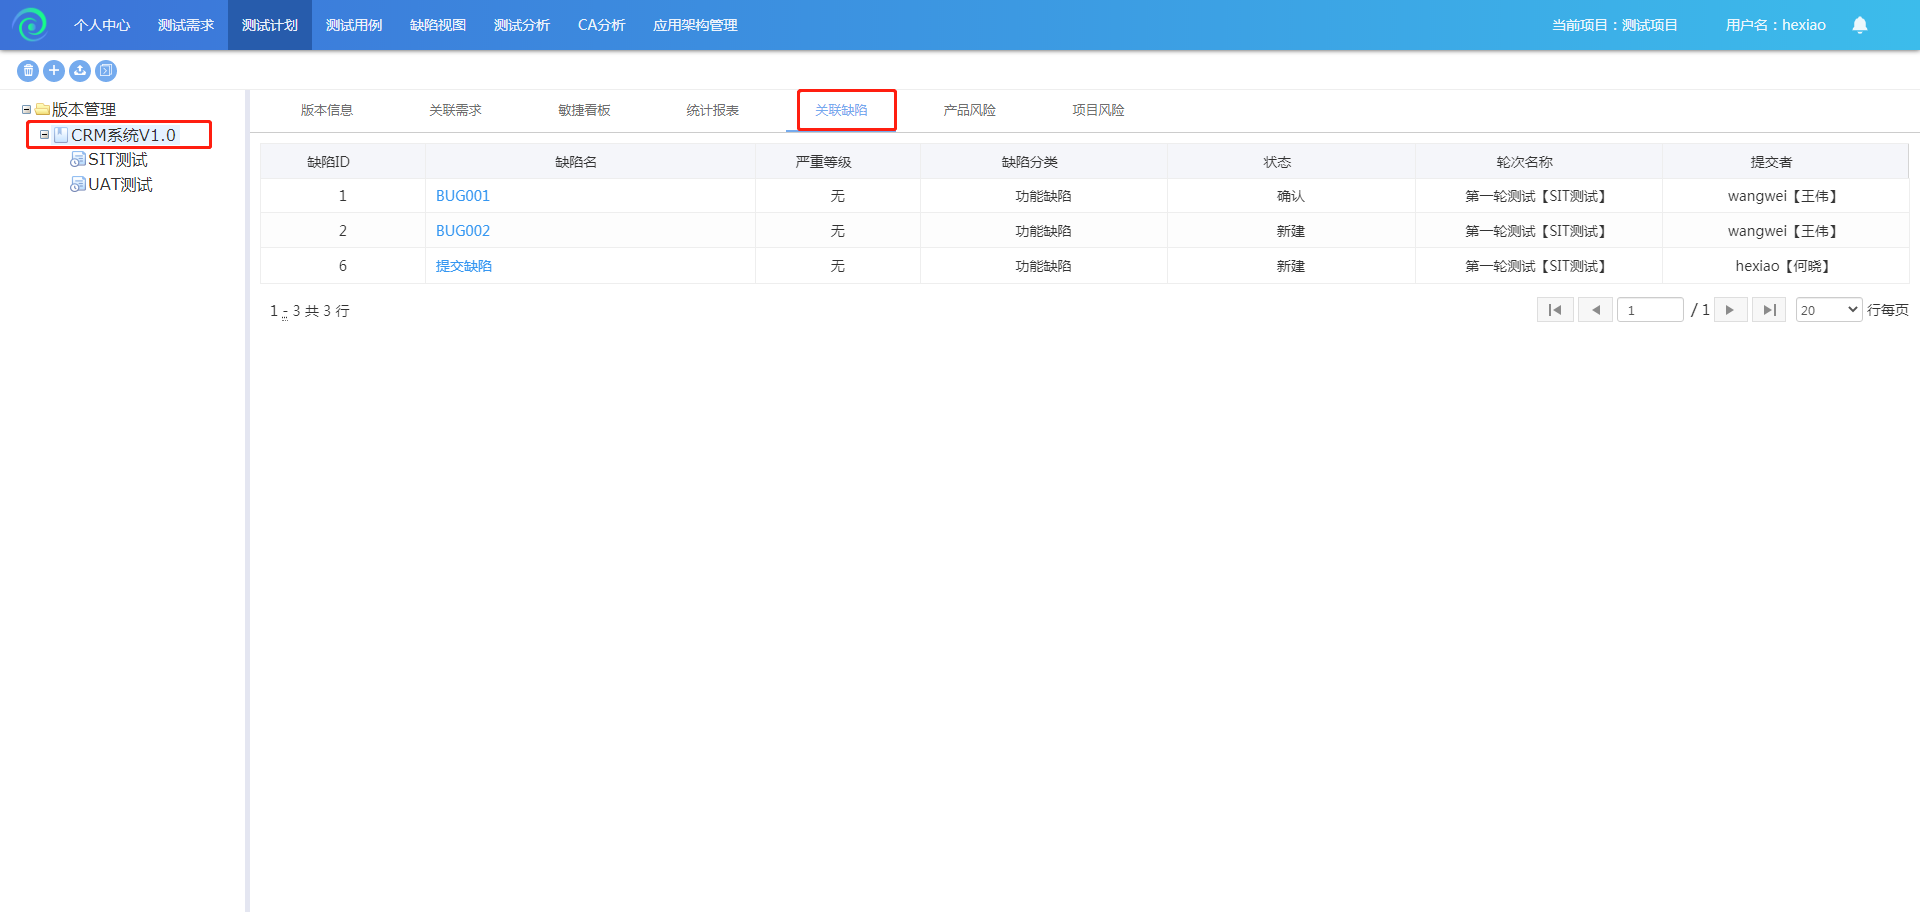Open the 提交缺陷 defect link
The height and width of the screenshot is (912, 1920).
pos(464,266)
